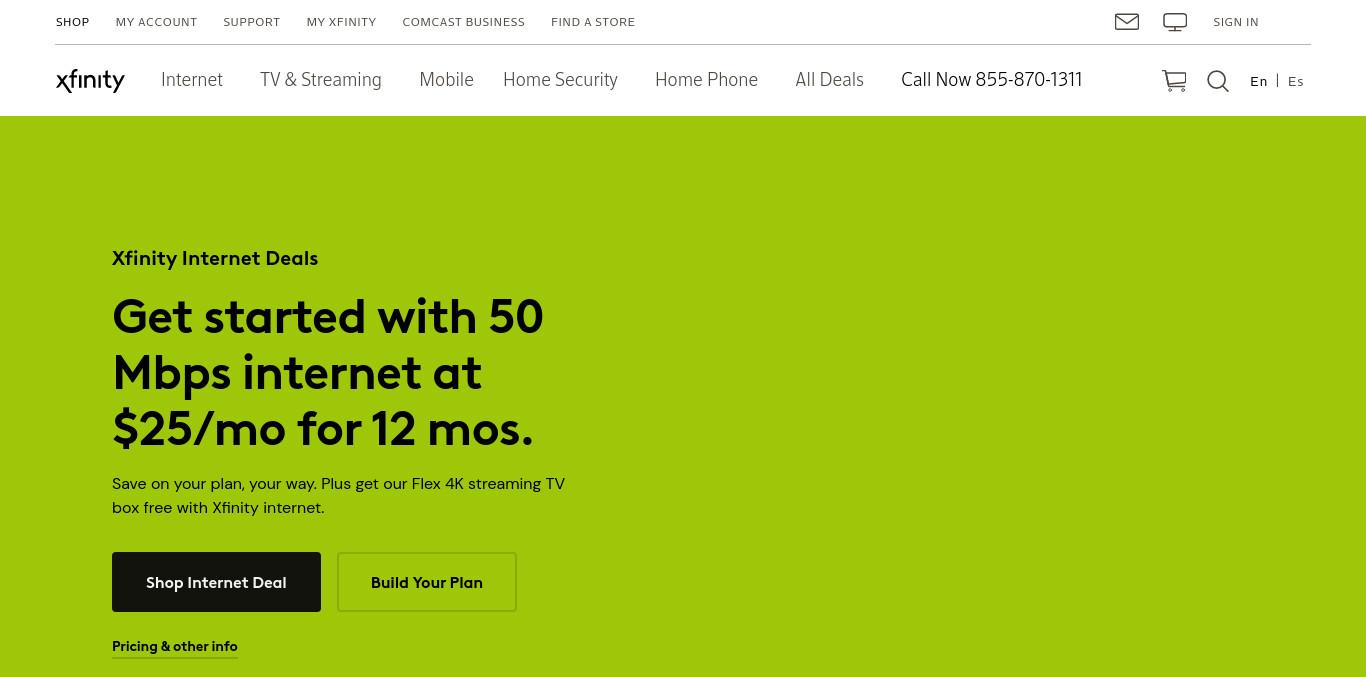Open the shopping cart icon
The image size is (1366, 677).
point(1174,81)
